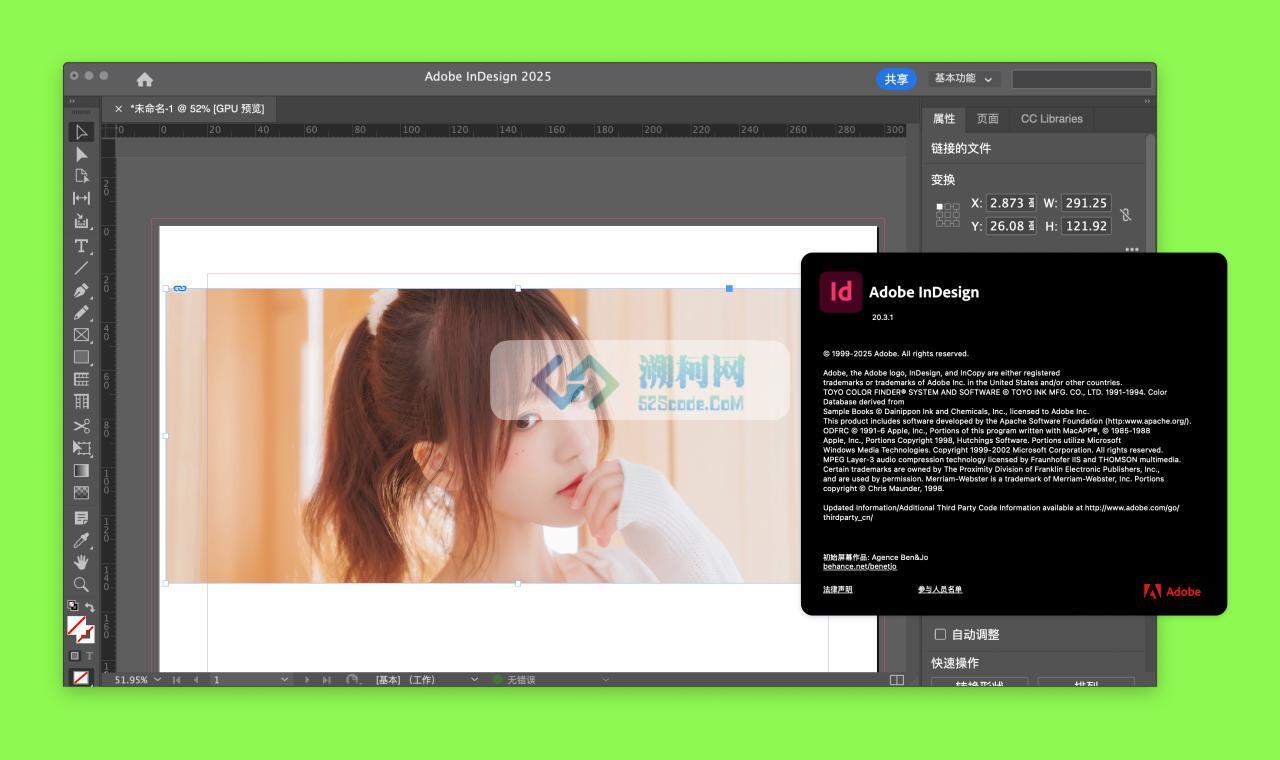
Task: Select the Eyedropper tool
Action: pyautogui.click(x=82, y=540)
